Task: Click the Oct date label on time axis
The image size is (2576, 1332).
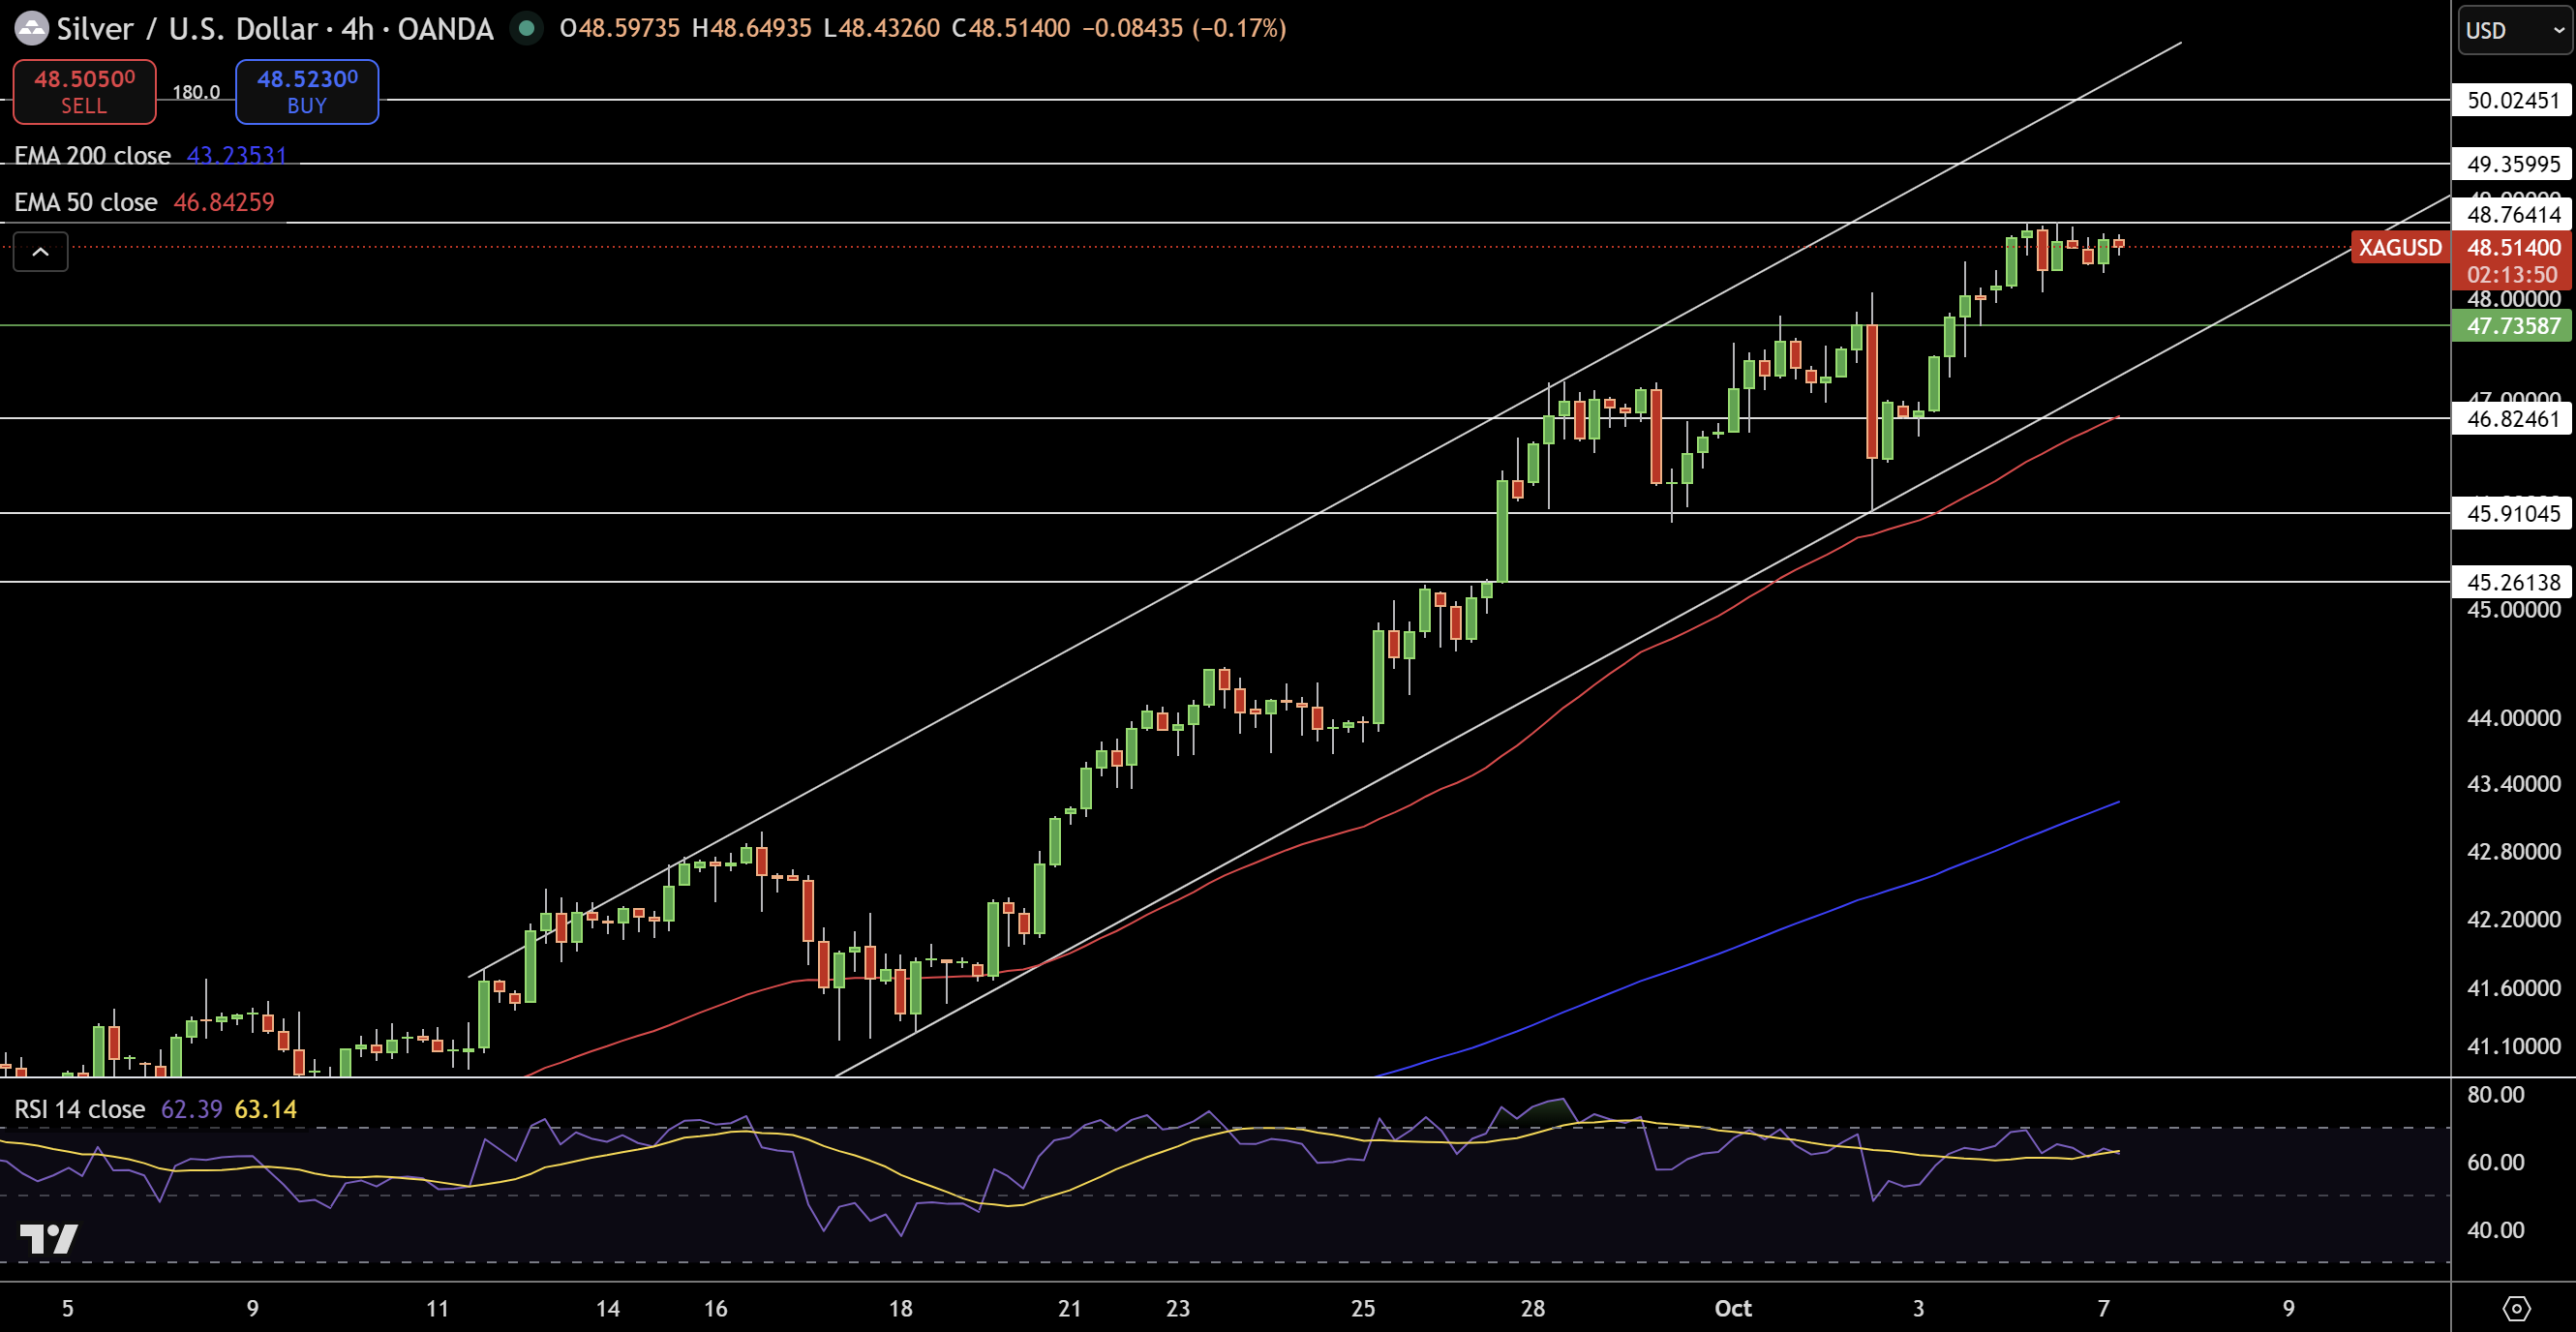Action: [1733, 1308]
